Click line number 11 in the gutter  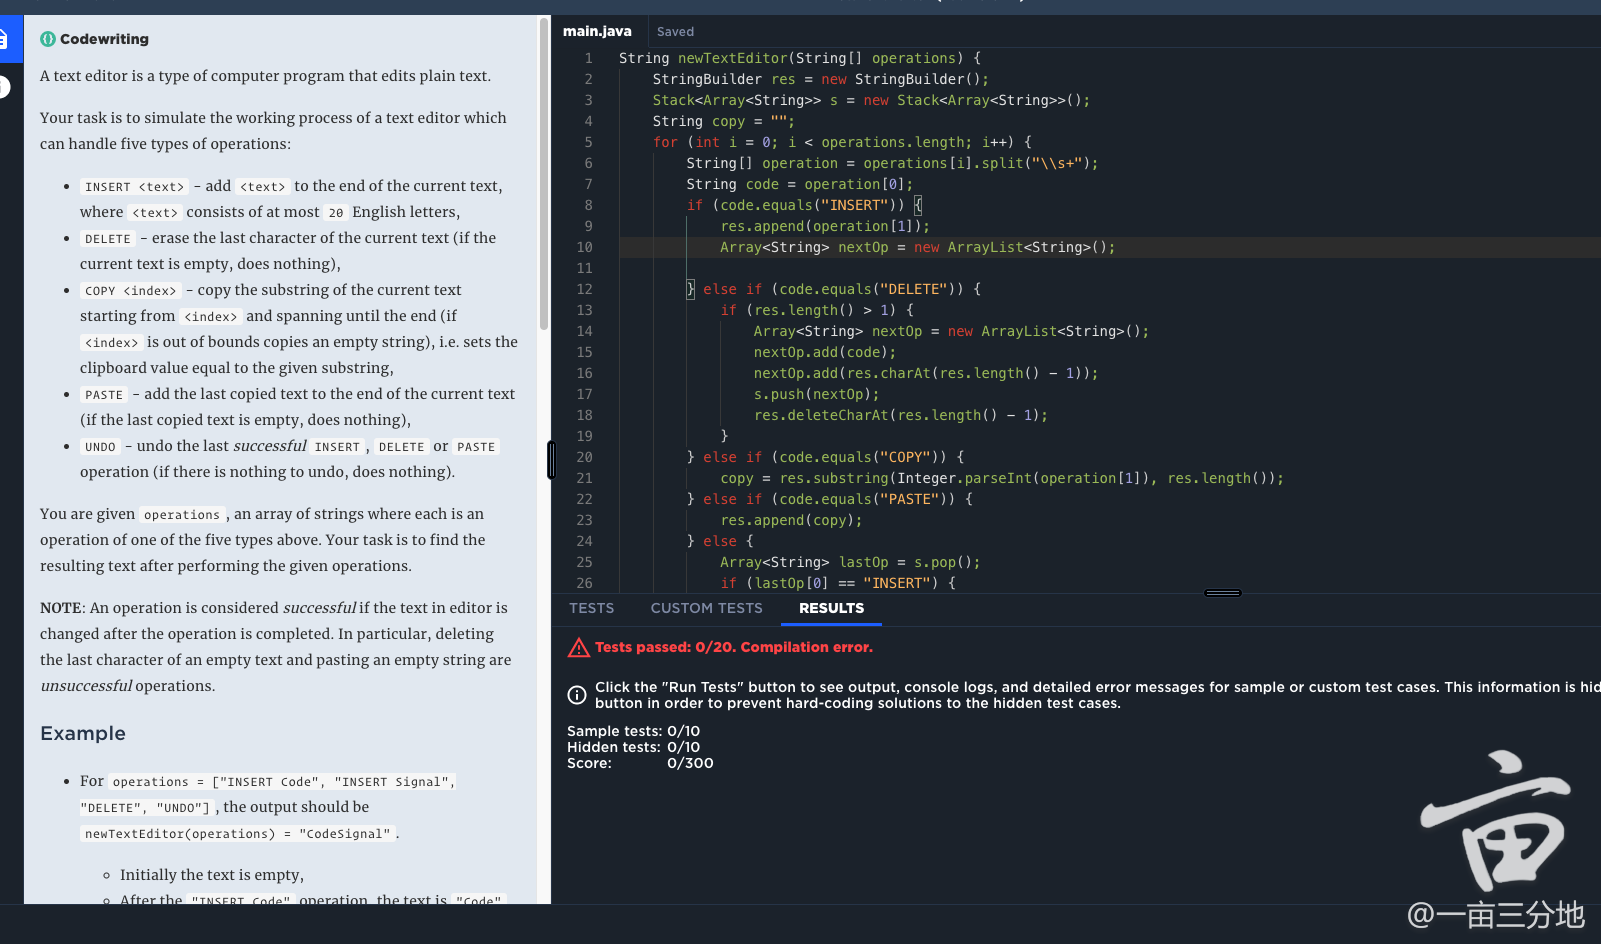(585, 268)
